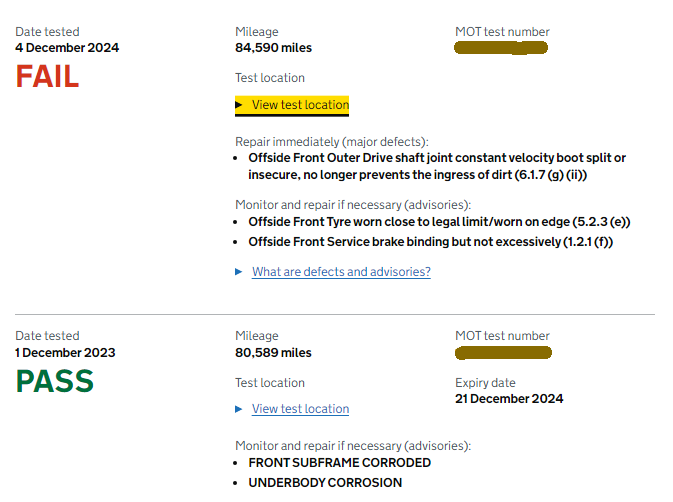Image resolution: width=673 pixels, height=502 pixels.
Task: Select the Offside Front Tyre worn advisory
Action: (x=439, y=222)
